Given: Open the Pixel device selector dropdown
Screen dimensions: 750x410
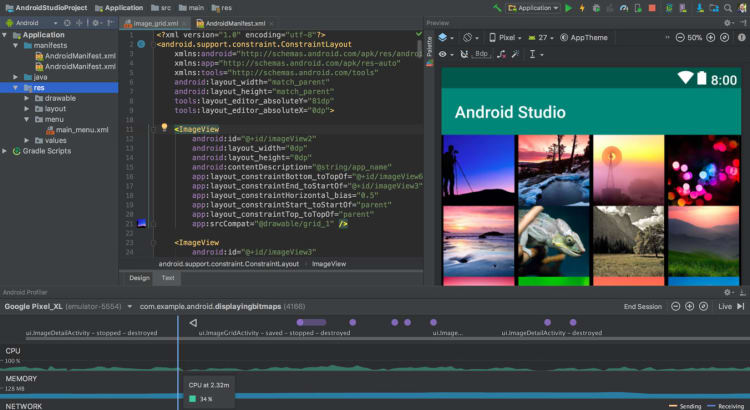Looking at the screenshot, I should tap(504, 37).
